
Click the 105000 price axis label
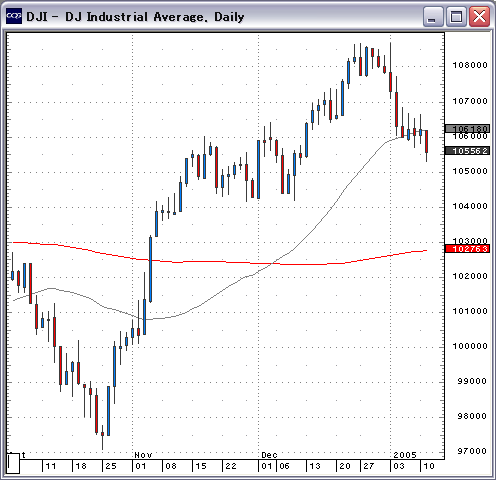pos(470,171)
